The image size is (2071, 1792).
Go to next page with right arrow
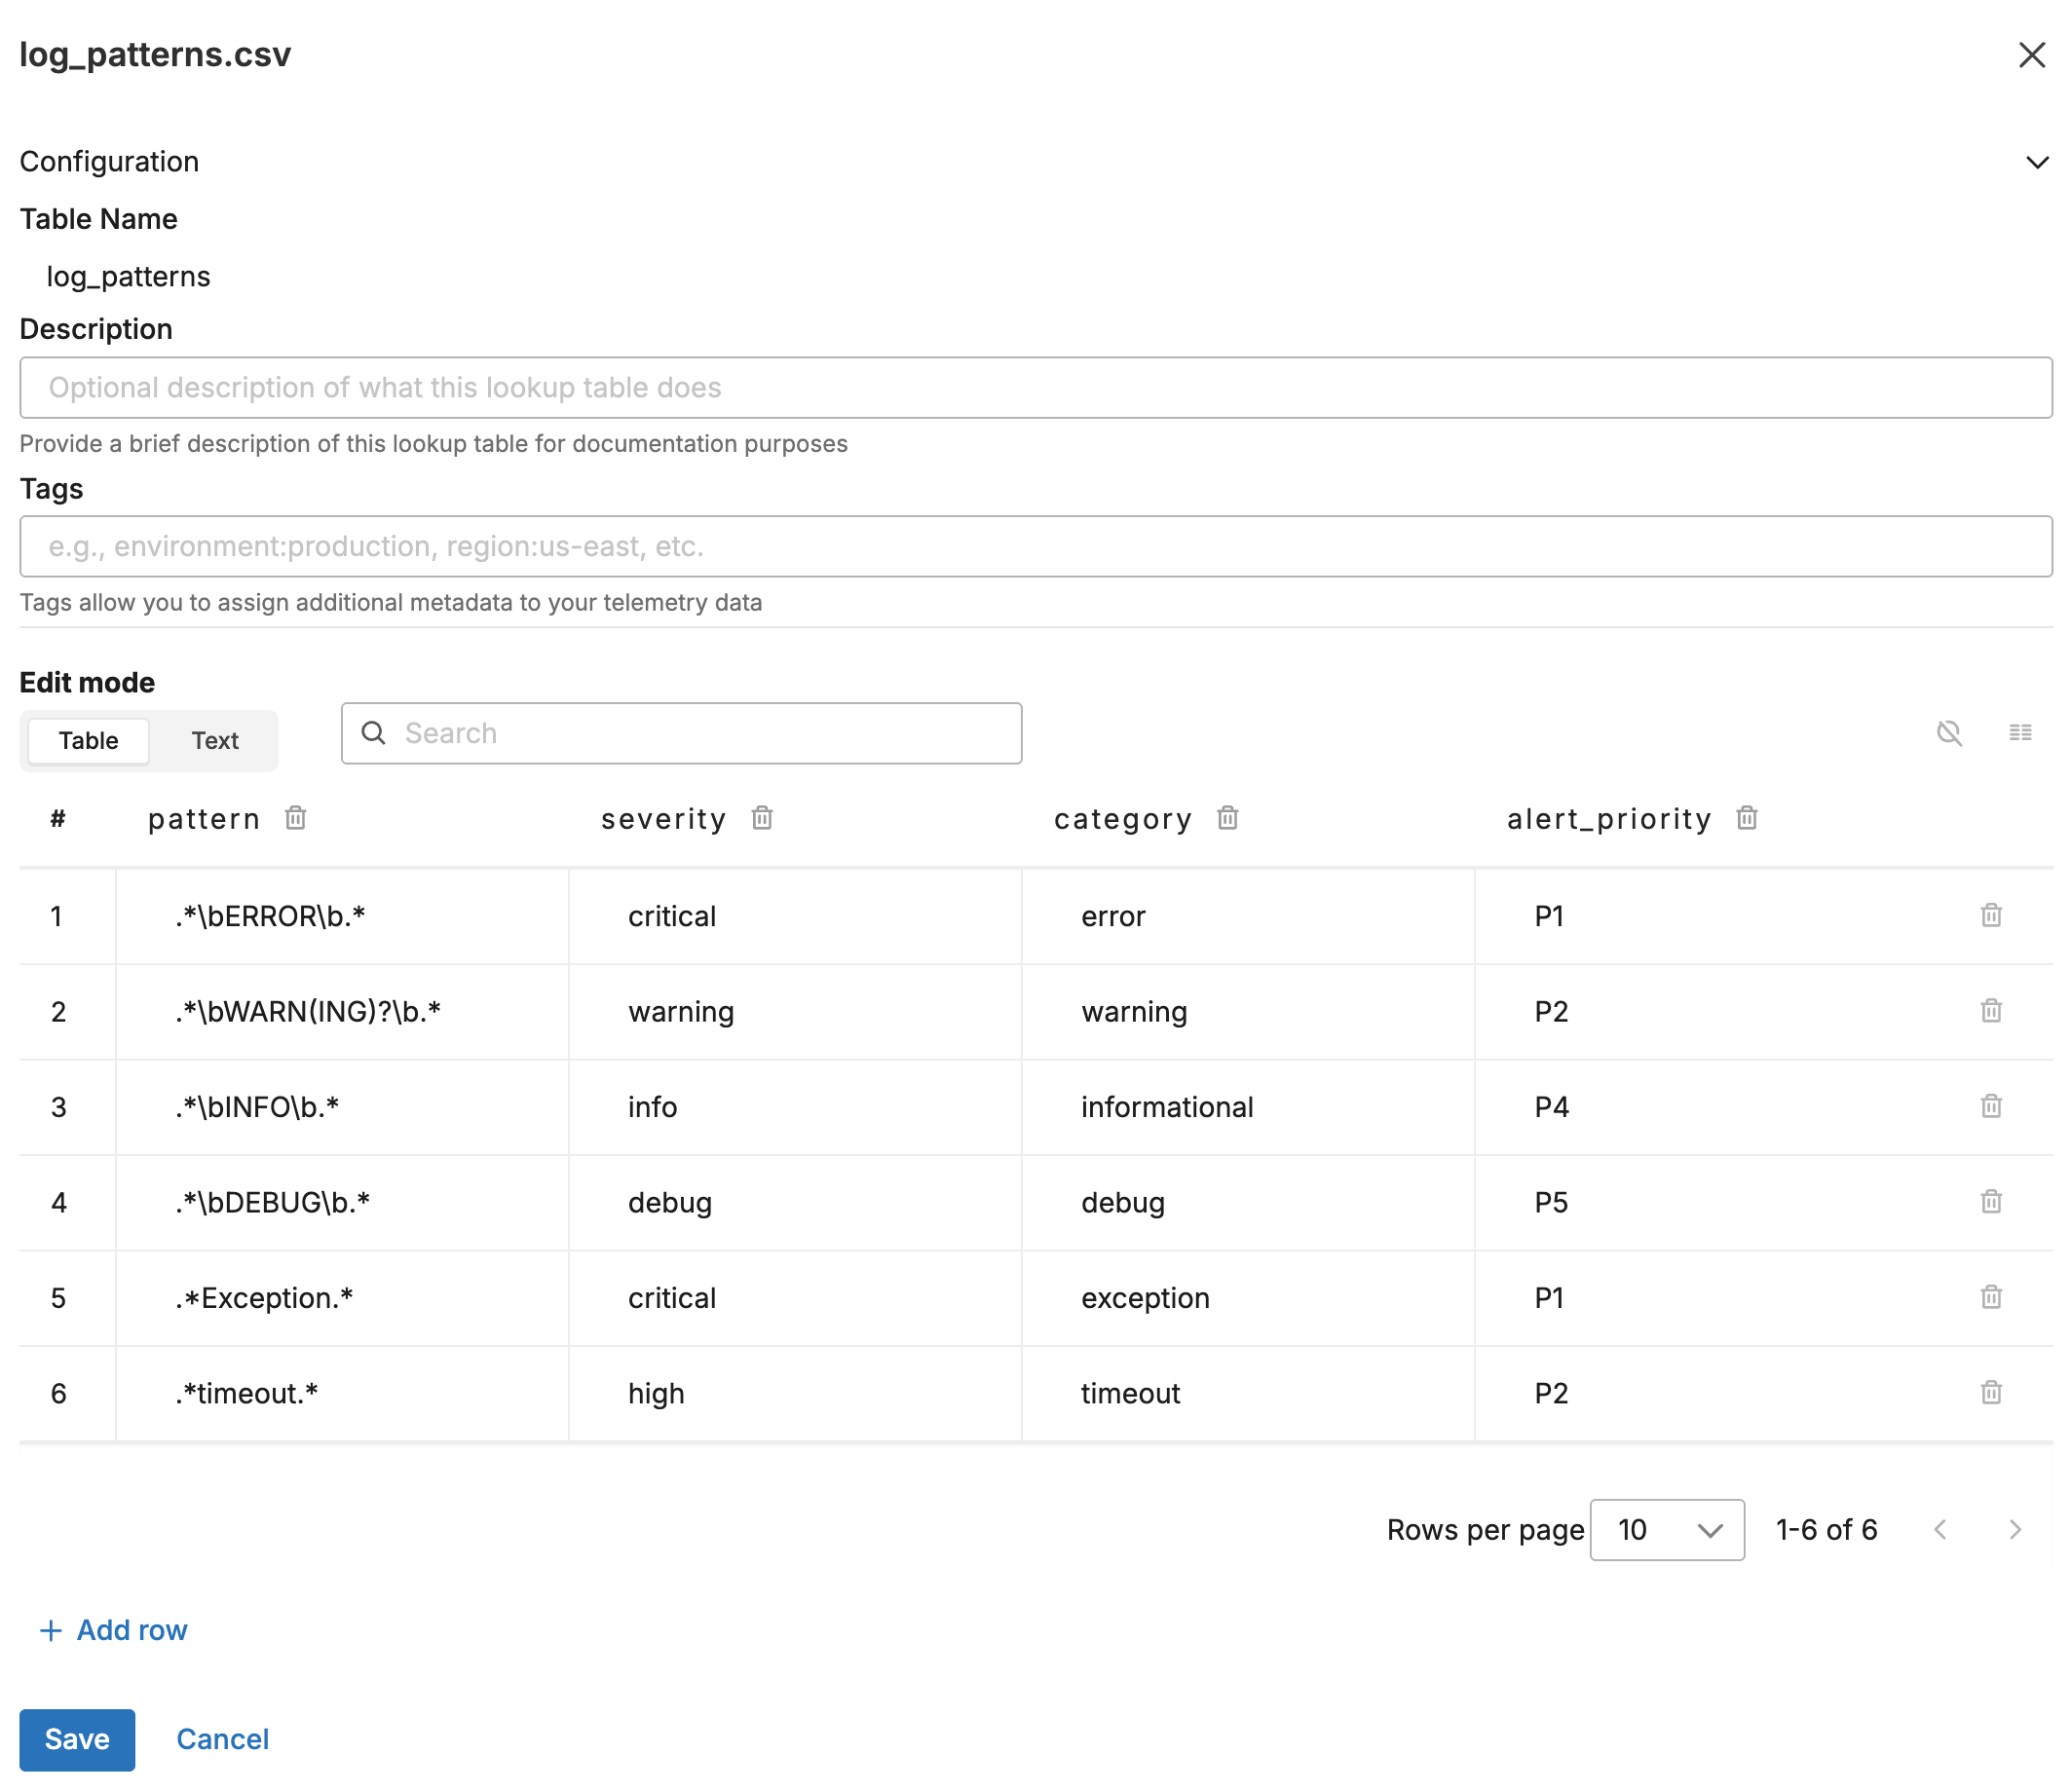(2014, 1530)
